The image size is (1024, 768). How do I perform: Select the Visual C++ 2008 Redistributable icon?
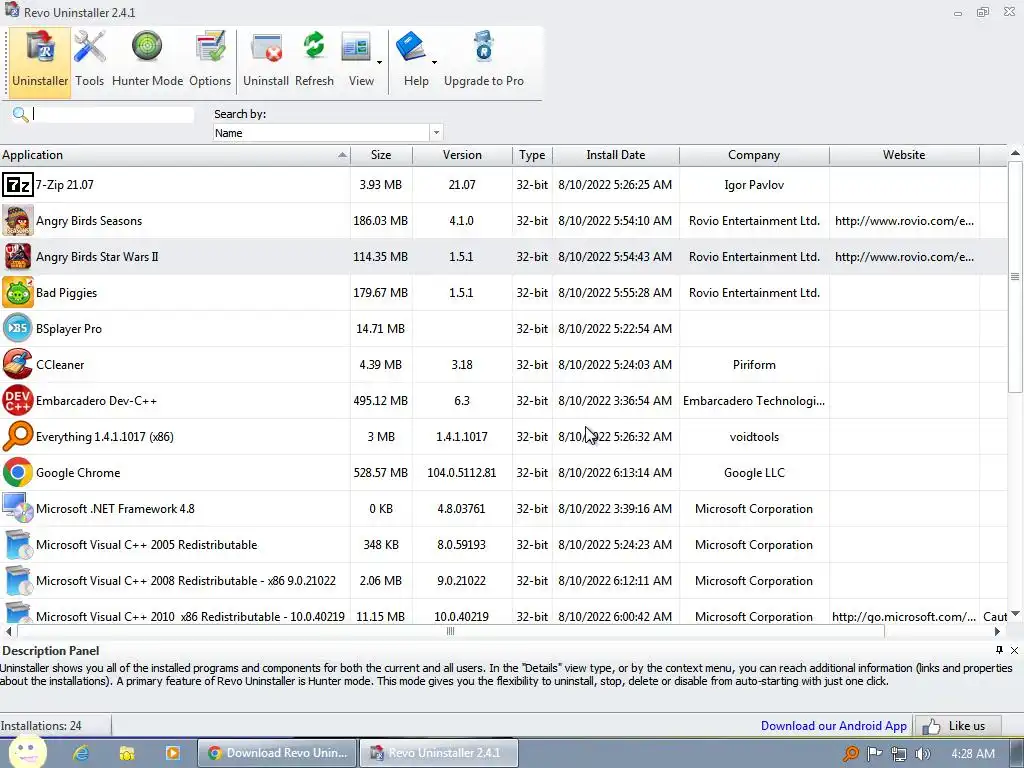(18, 580)
